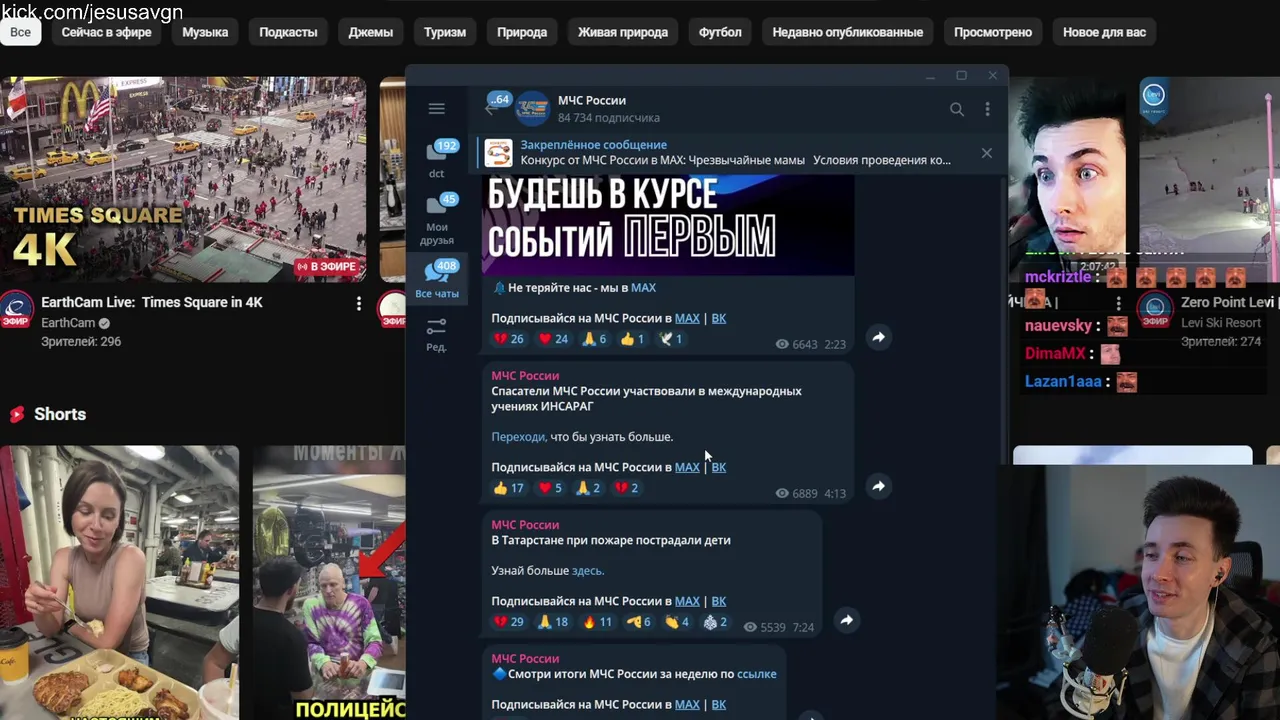Select the Мои друзья chat folder
The width and height of the screenshot is (1280, 720).
pos(437,218)
